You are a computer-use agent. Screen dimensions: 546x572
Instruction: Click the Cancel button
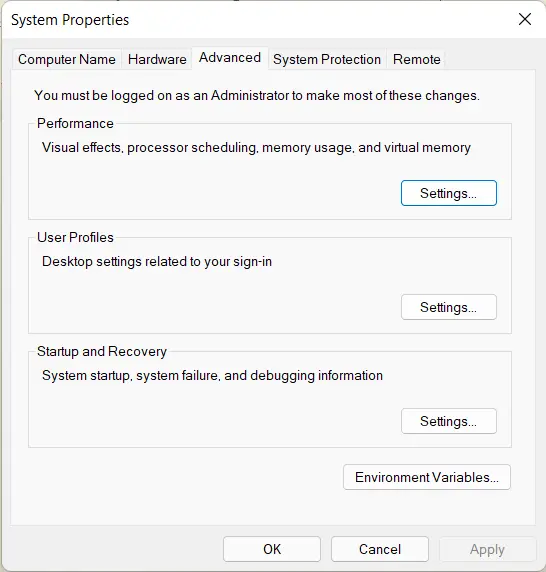pos(380,549)
